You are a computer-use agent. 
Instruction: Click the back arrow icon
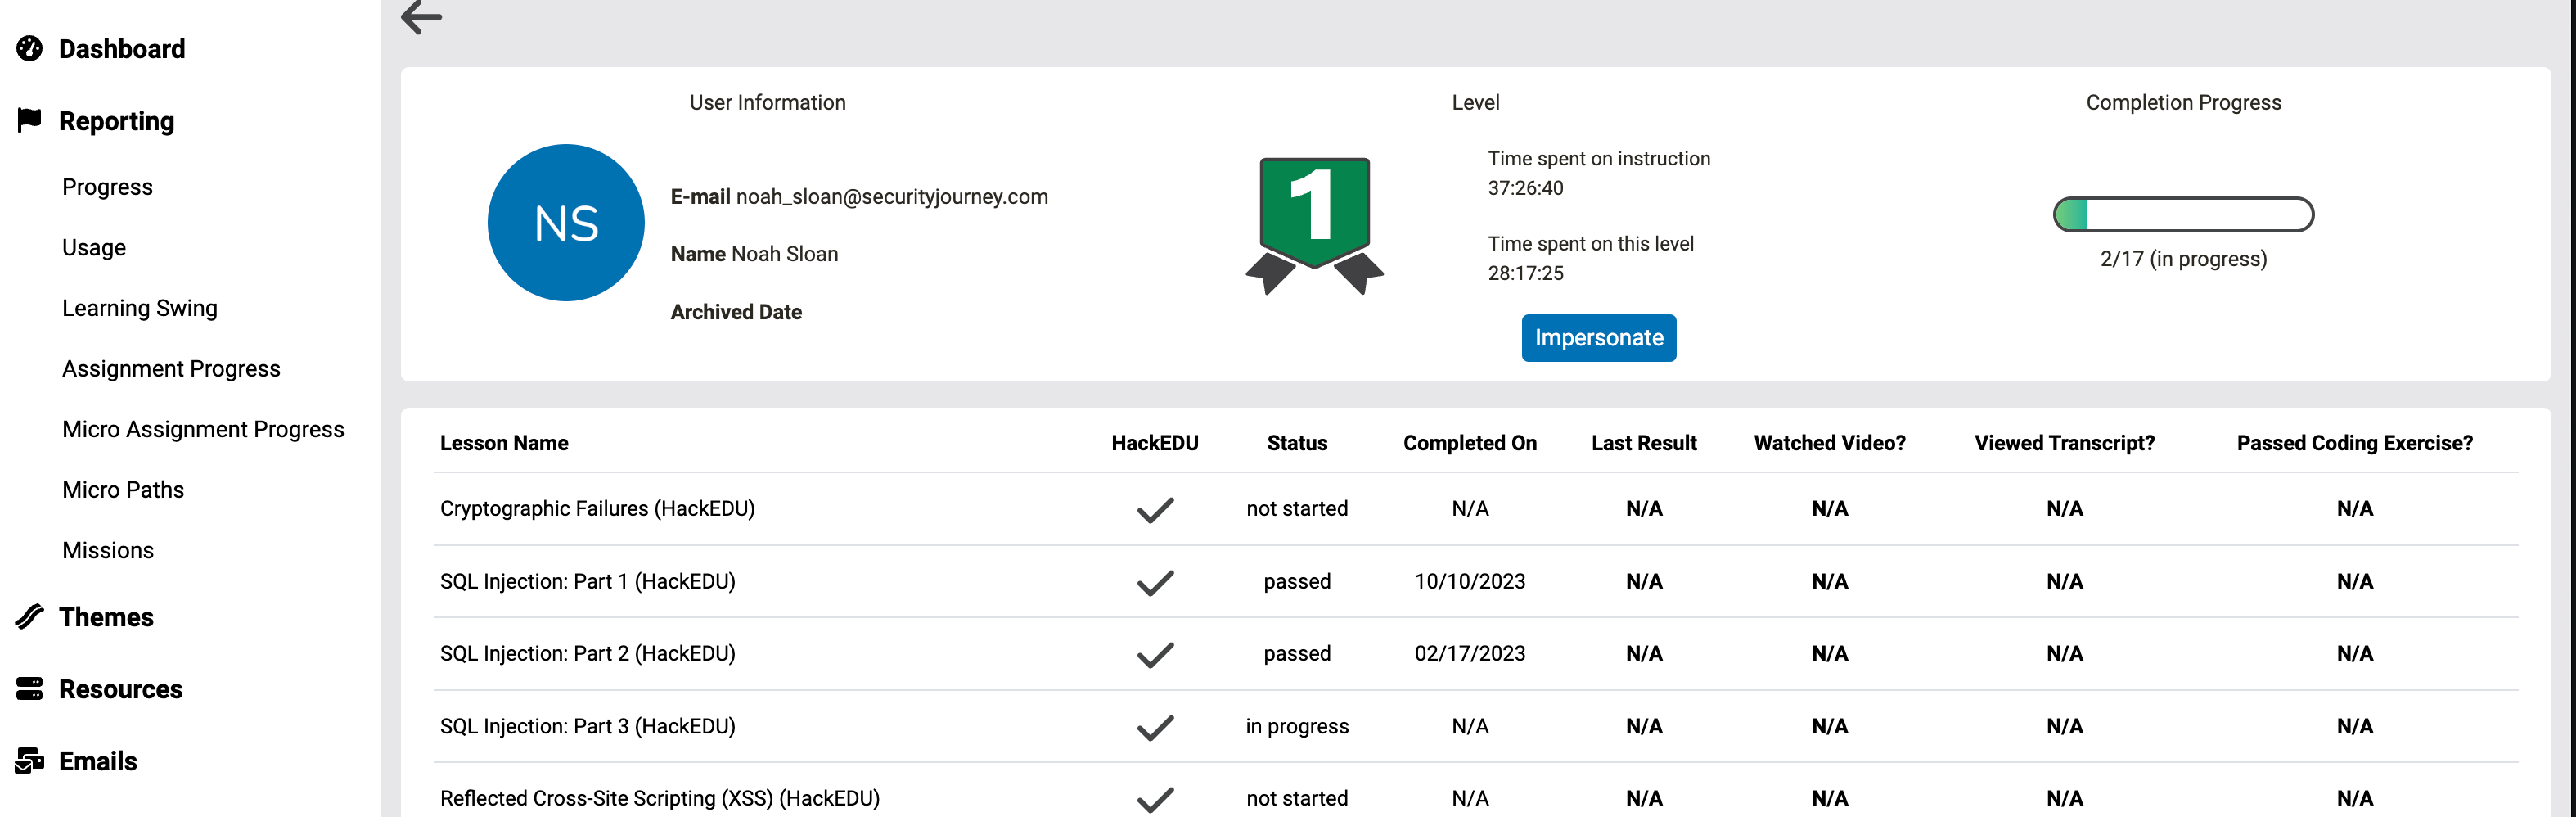(421, 17)
